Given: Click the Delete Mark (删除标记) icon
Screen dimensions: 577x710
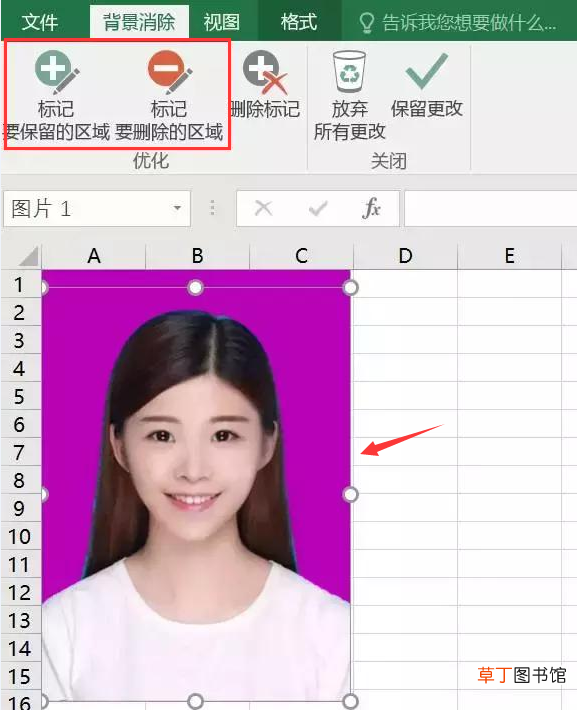Looking at the screenshot, I should (x=265, y=85).
